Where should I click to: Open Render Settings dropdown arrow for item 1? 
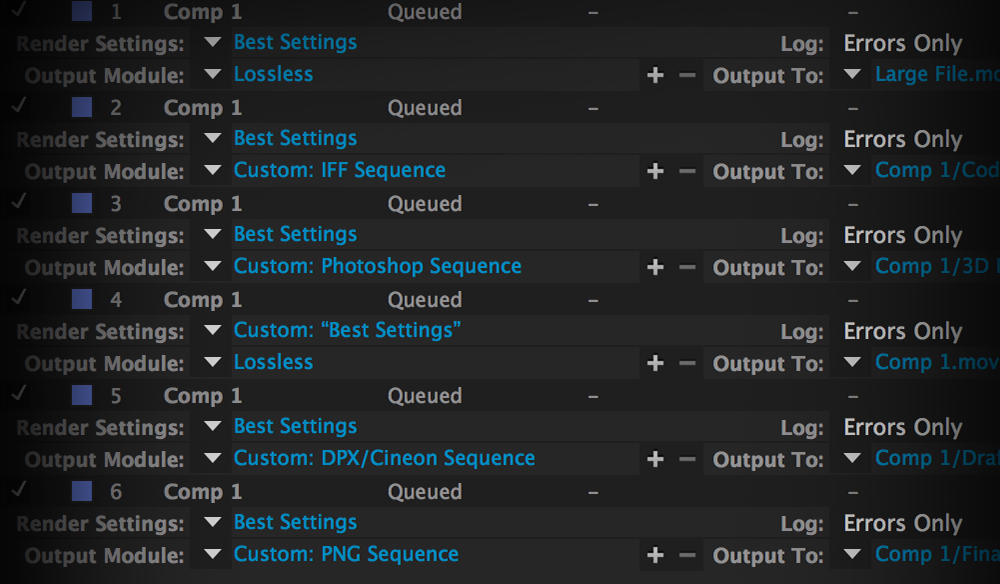(211, 43)
